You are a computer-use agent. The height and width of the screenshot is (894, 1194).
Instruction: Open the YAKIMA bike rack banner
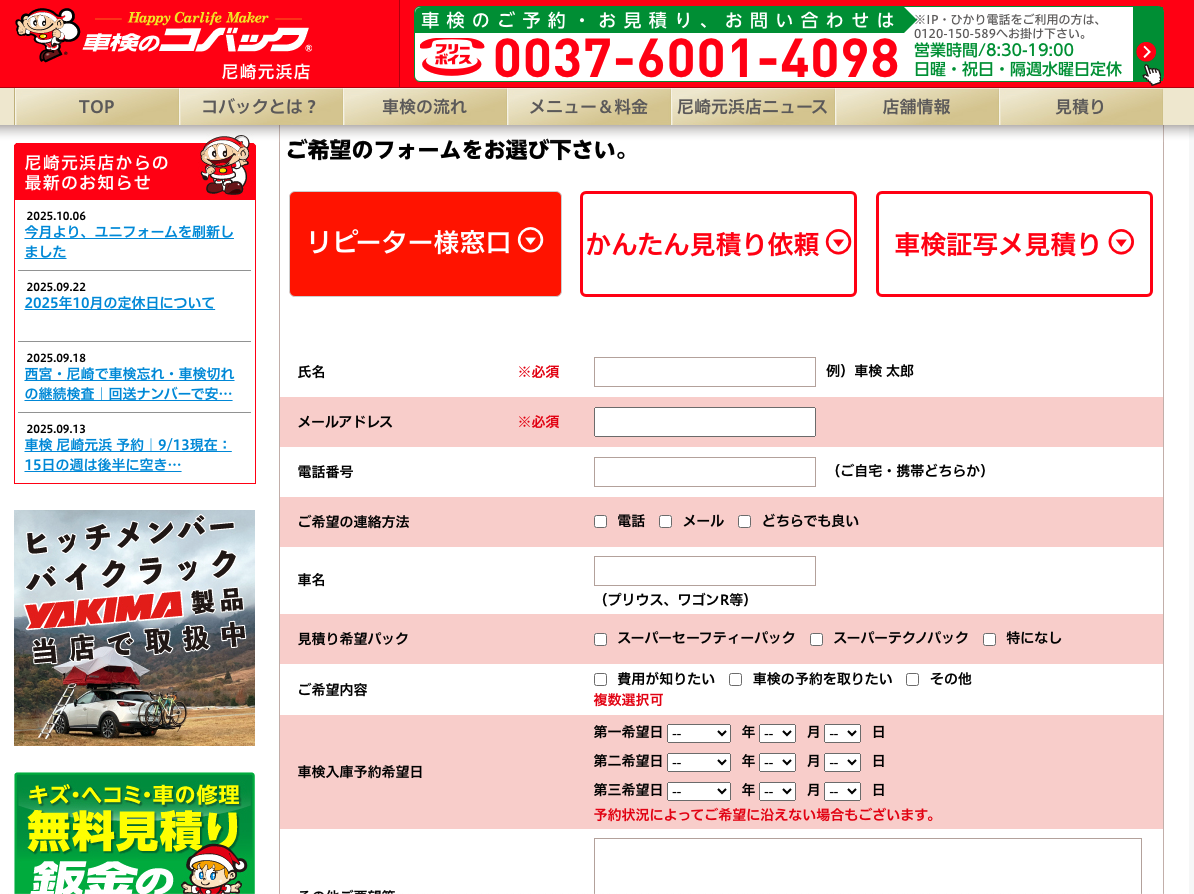[x=134, y=627]
